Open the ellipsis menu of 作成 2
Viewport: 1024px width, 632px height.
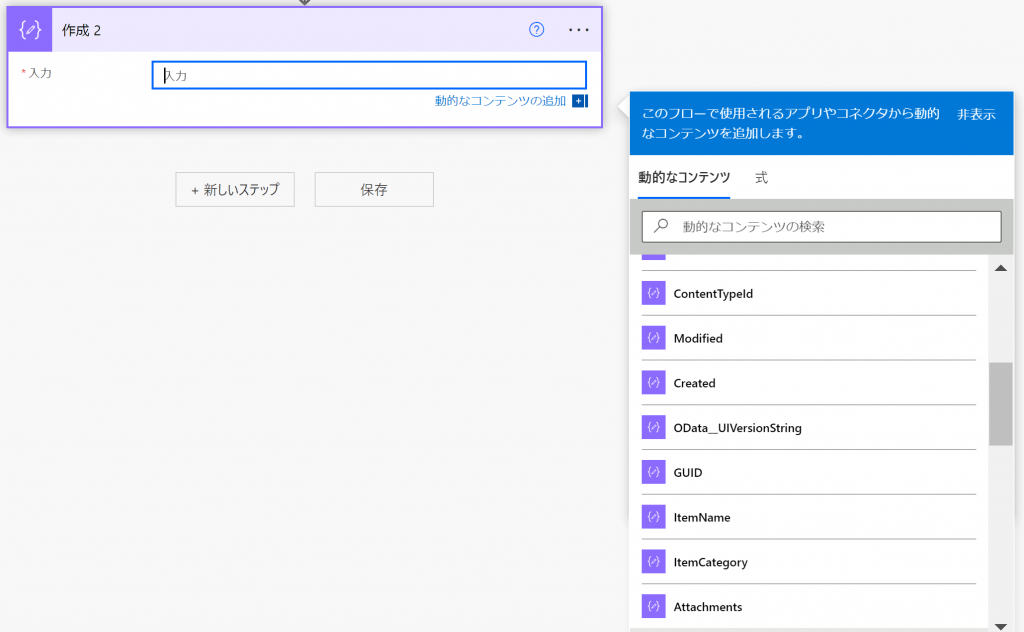(579, 30)
